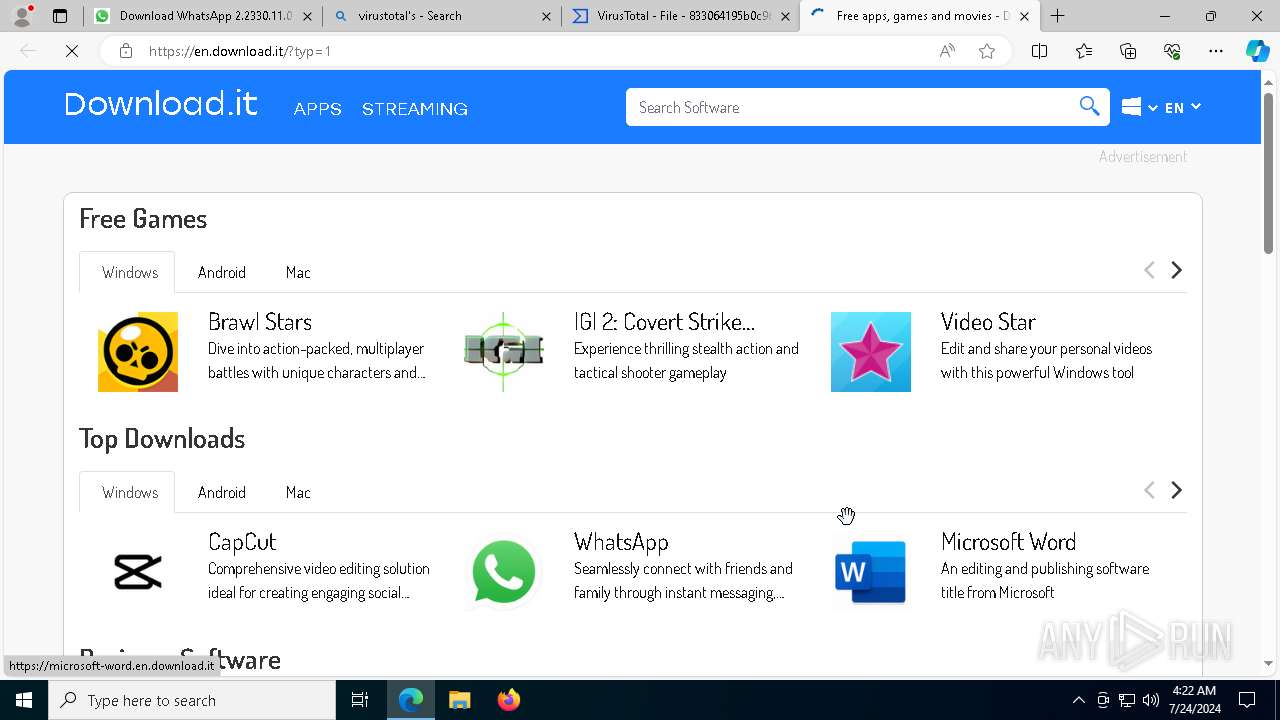Screen dimensions: 1280x720
Task: Show next Free Games items
Action: pos(1176,270)
